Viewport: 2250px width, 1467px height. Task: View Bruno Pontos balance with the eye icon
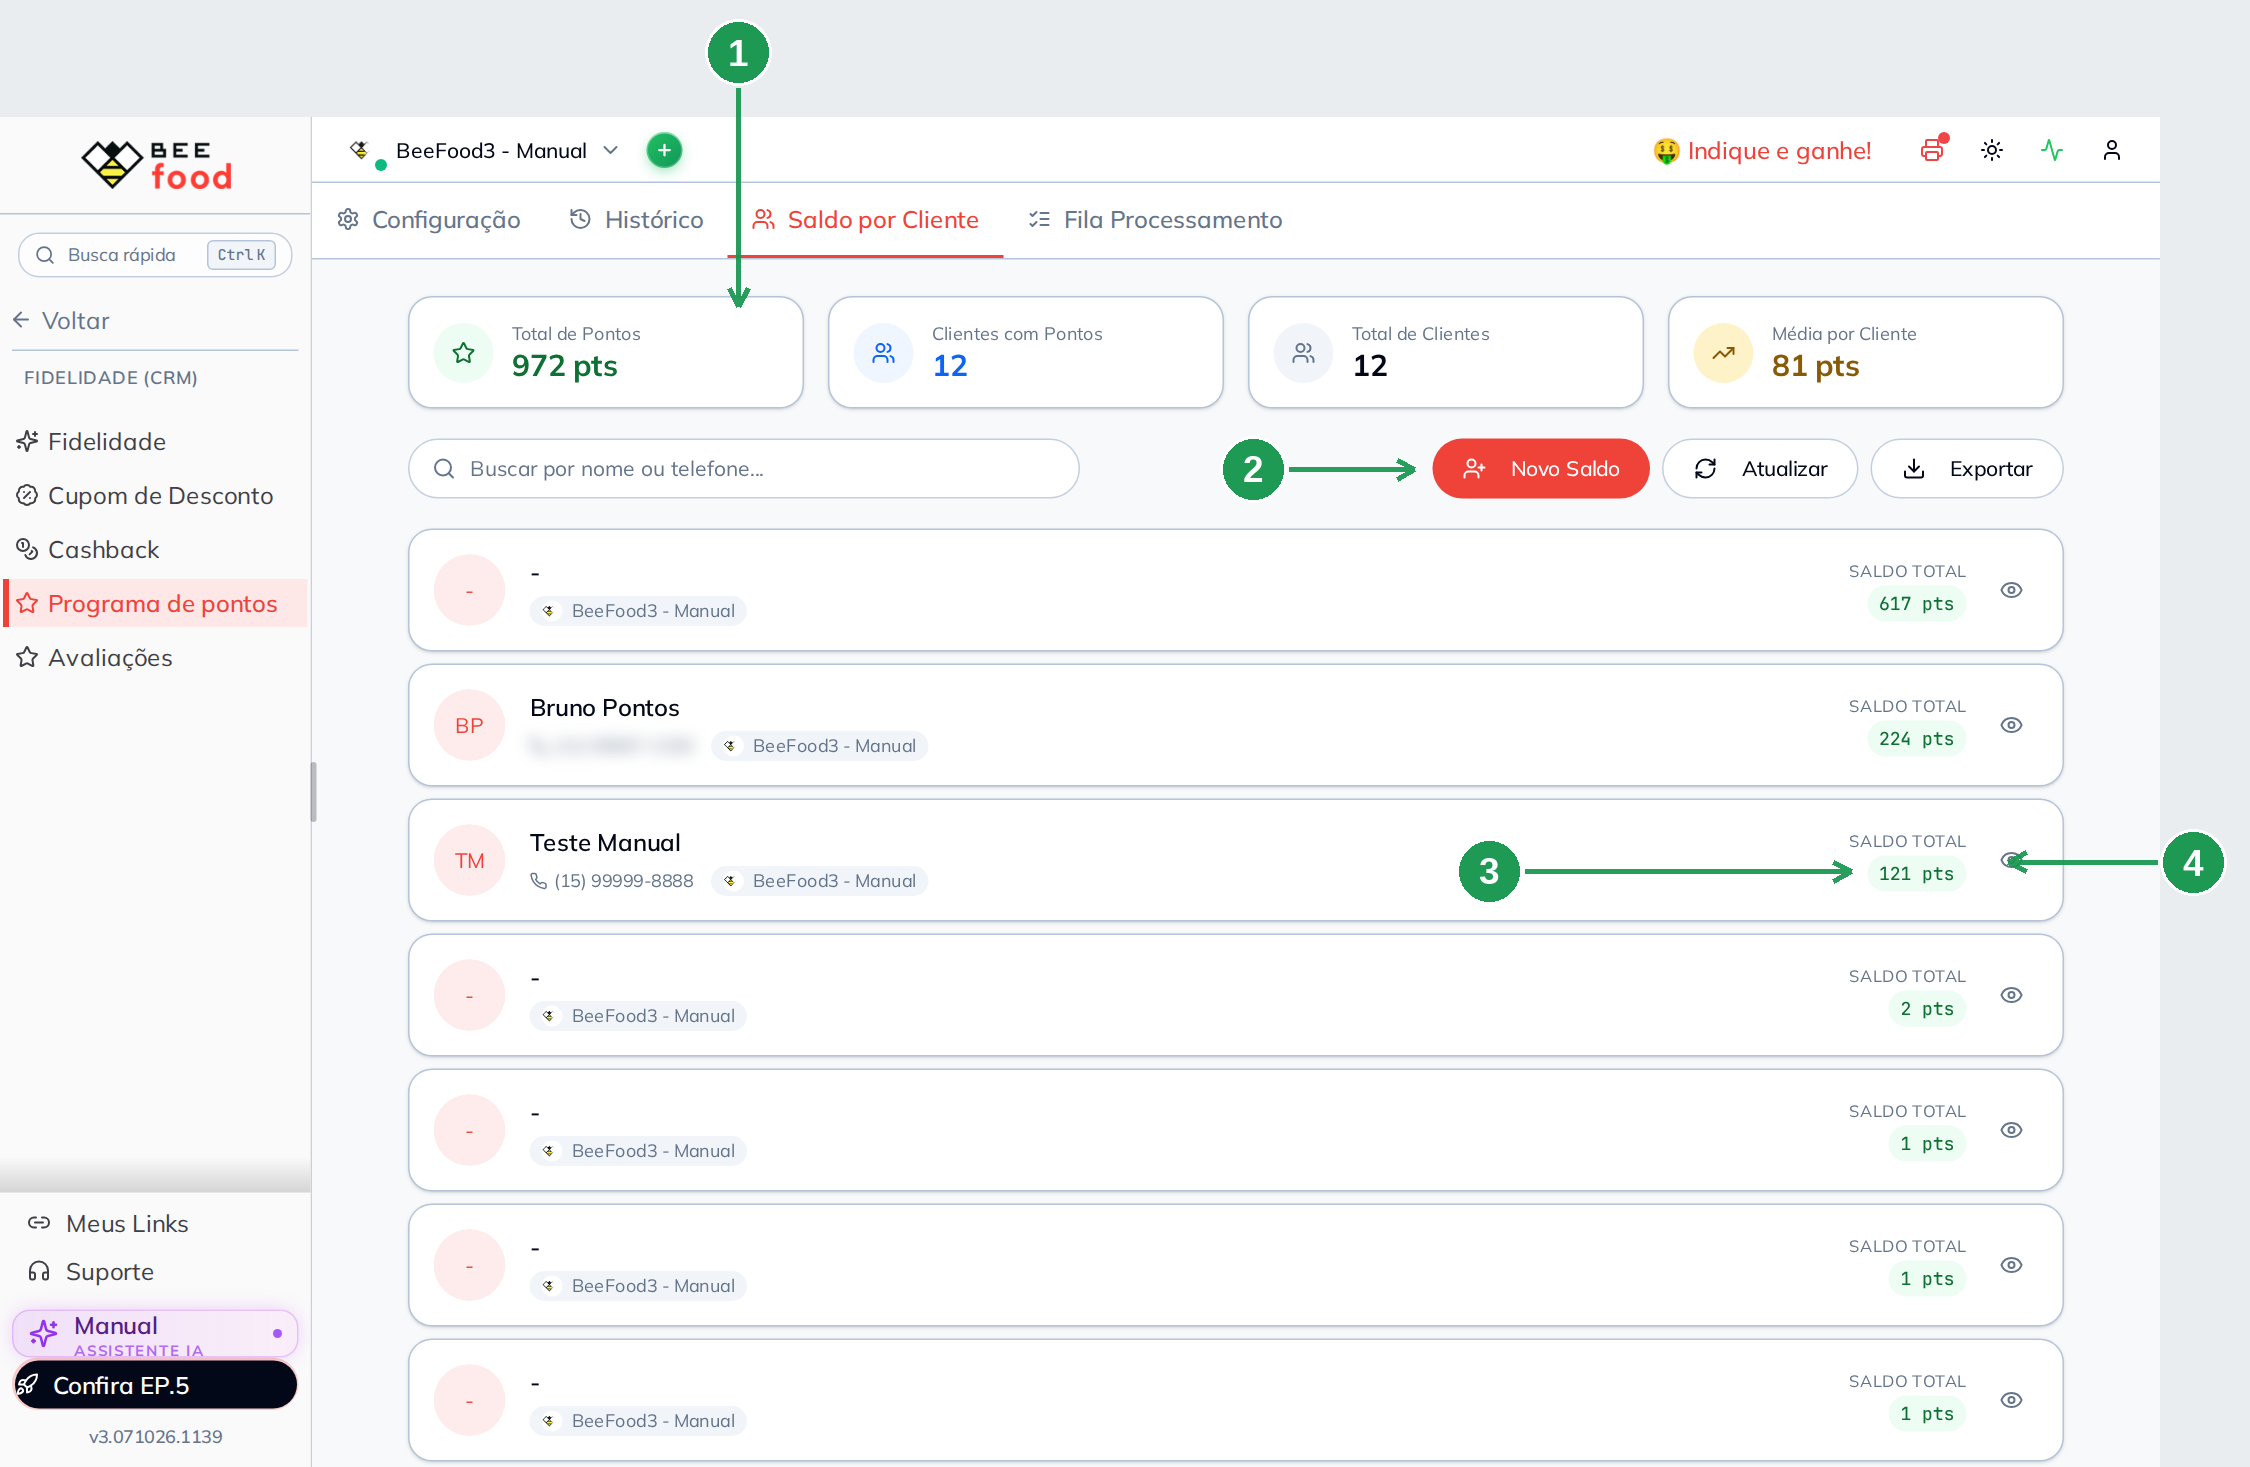click(2012, 725)
